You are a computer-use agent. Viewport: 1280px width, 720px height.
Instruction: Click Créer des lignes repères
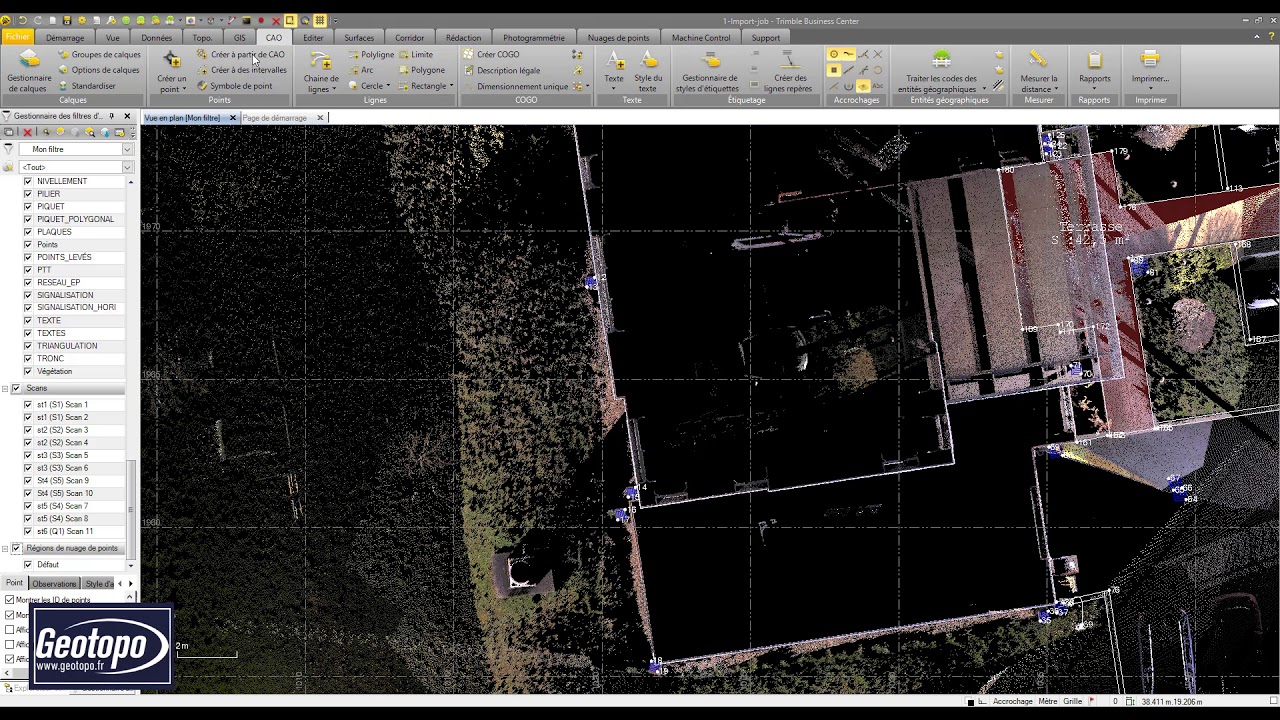point(788,71)
